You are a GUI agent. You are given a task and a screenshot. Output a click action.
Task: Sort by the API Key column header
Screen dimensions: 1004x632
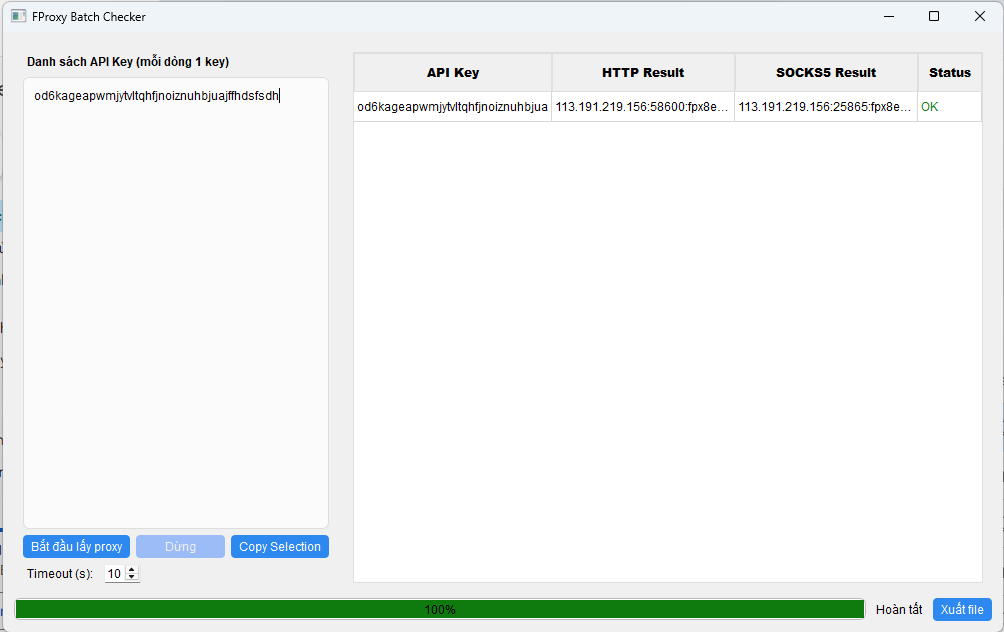pos(452,72)
